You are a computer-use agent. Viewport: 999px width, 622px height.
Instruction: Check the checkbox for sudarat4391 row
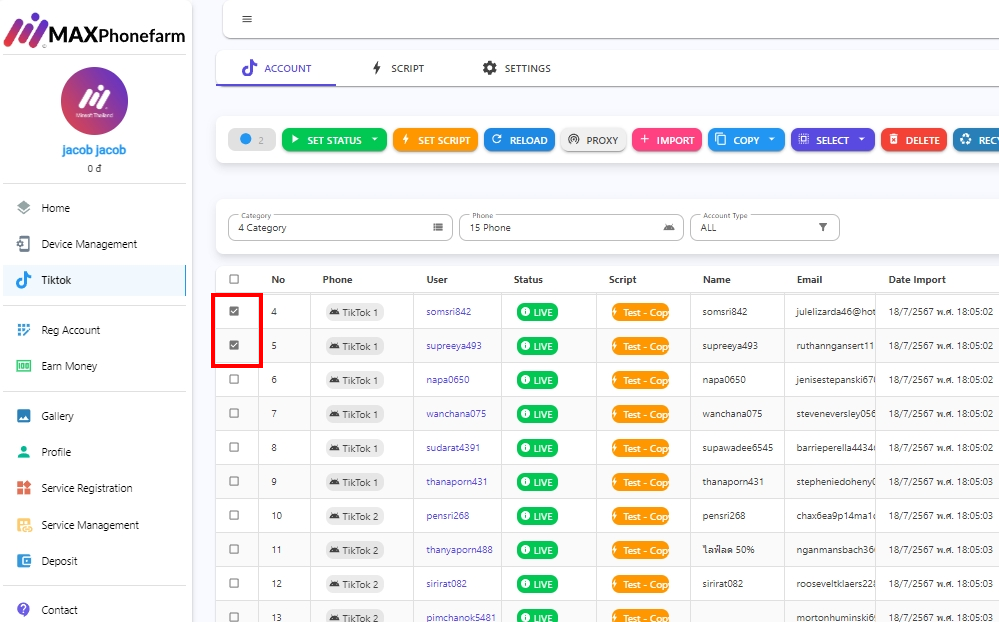(234, 447)
